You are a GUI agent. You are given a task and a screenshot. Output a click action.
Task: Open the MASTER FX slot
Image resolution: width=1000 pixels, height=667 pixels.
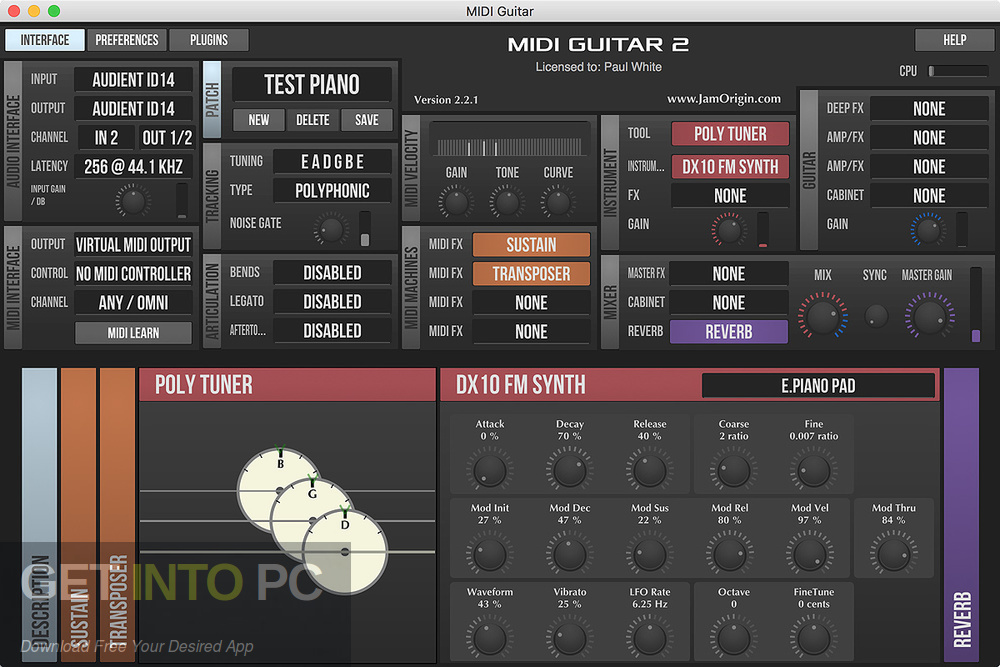tap(729, 274)
